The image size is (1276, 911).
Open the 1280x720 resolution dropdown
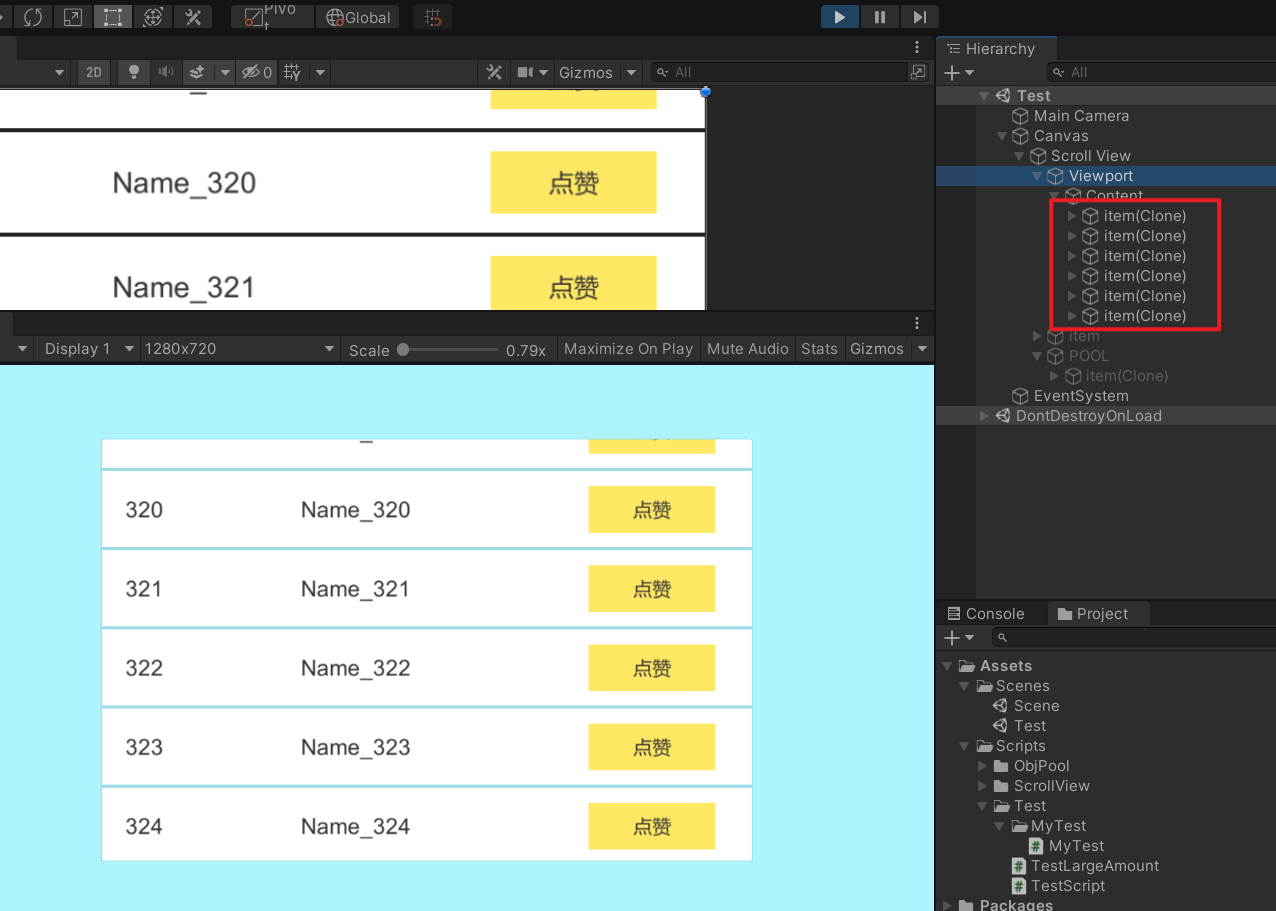tap(239, 349)
